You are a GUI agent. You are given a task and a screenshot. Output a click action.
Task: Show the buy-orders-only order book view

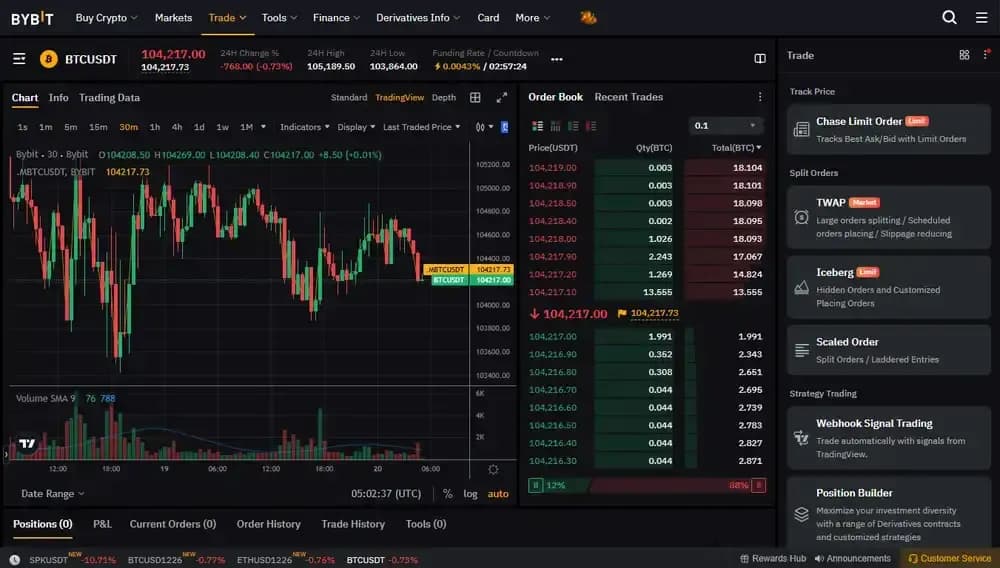click(573, 126)
